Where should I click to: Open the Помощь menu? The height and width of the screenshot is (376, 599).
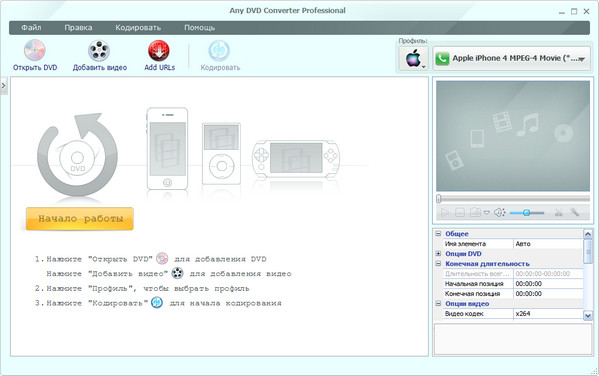199,28
